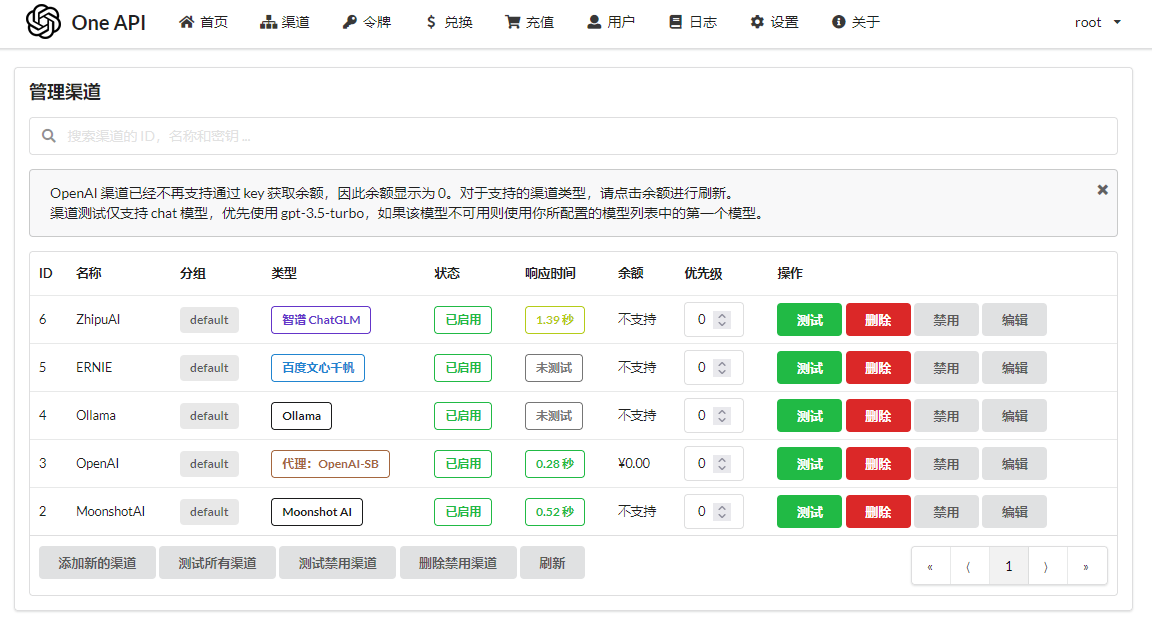Screen dimensions: 1152x621
Task: Disable the ZhipuAI channel
Action: pos(946,320)
